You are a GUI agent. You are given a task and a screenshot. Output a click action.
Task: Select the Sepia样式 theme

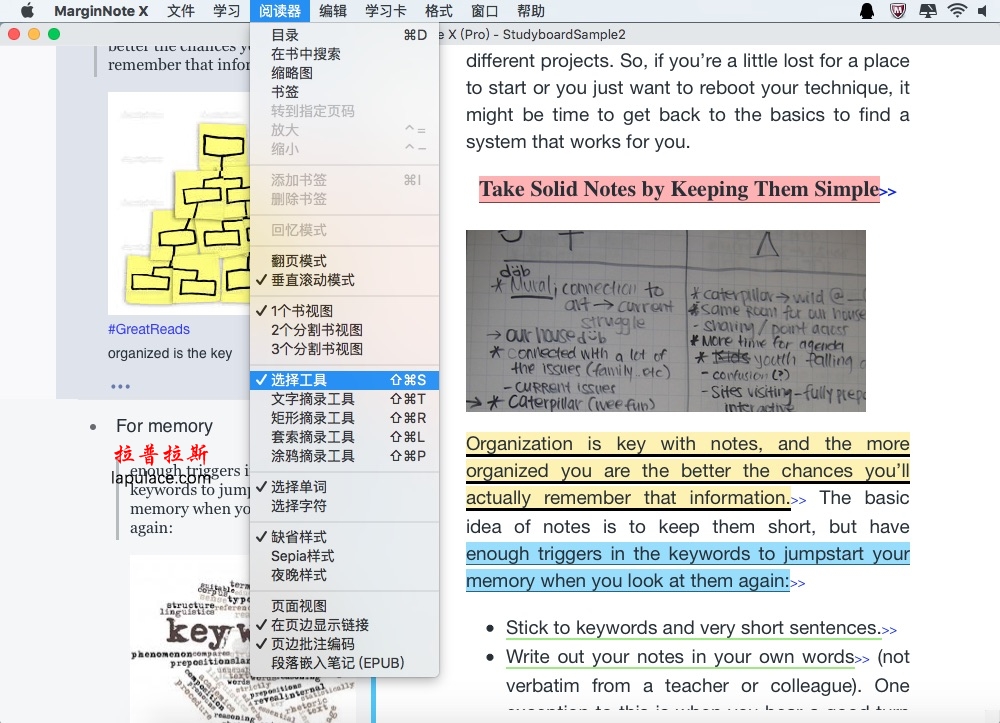pyautogui.click(x=302, y=556)
